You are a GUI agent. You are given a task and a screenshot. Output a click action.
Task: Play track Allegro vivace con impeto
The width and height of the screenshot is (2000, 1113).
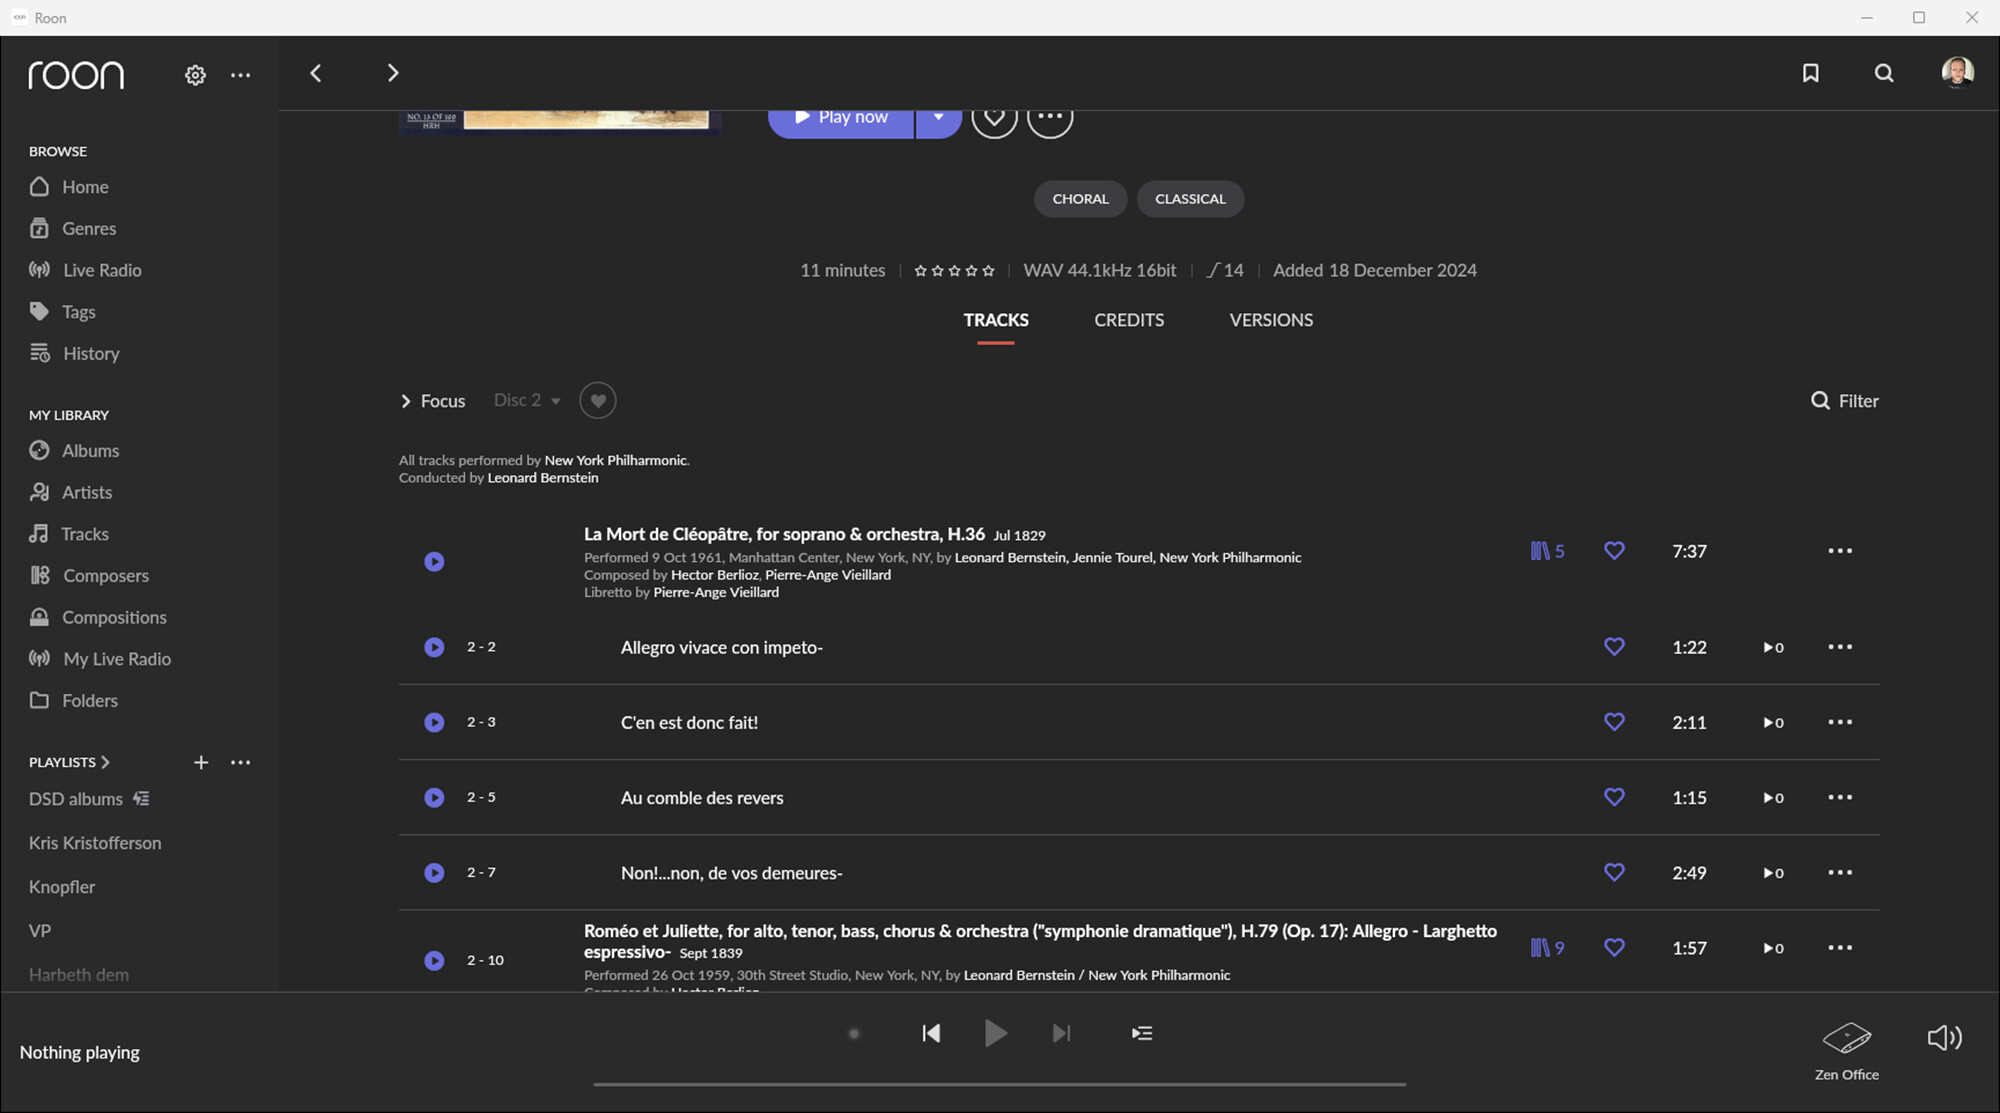click(434, 647)
